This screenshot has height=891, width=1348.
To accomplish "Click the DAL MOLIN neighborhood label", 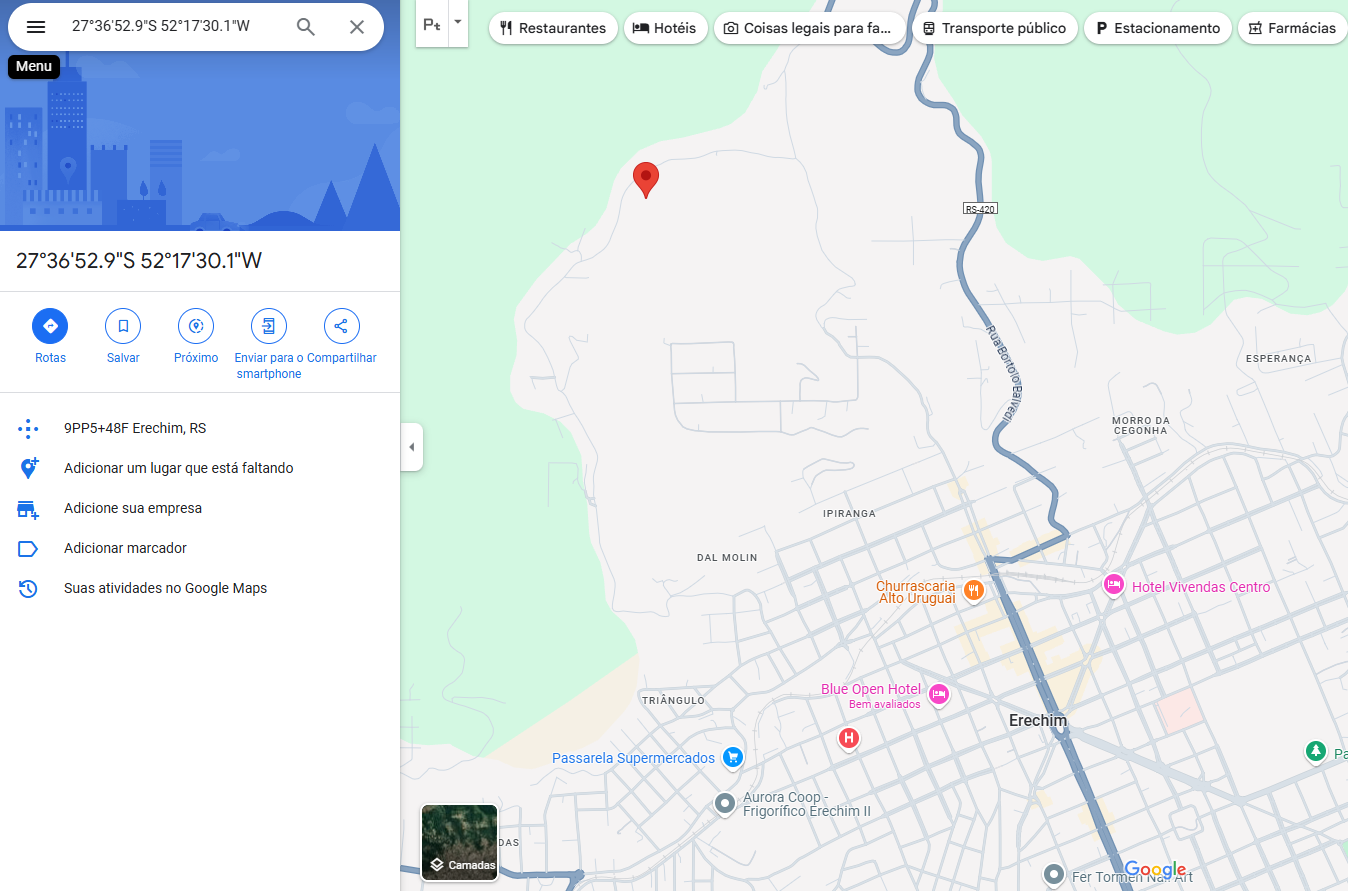I will click(727, 557).
